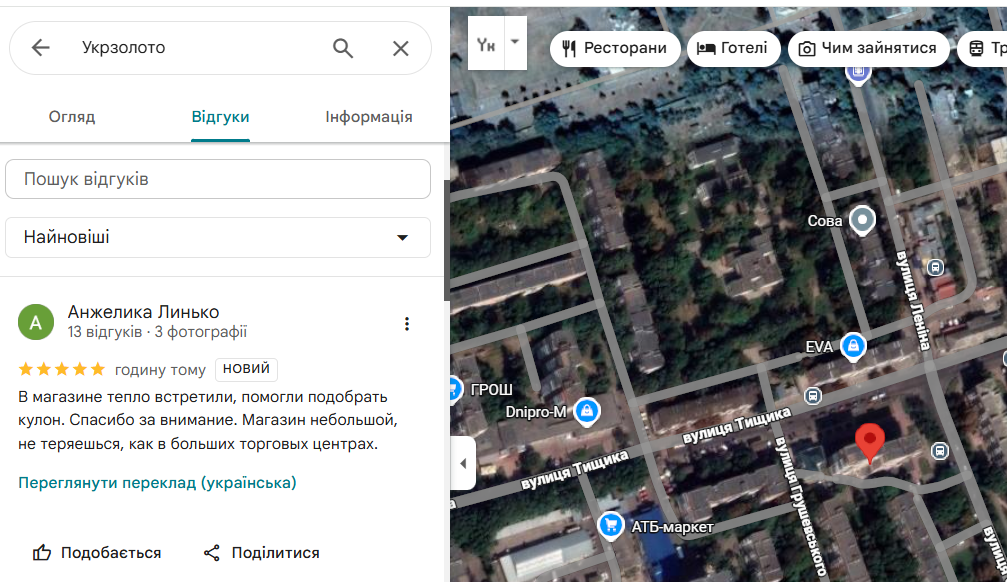Screen dimensions: 1007x582
Task: Open the Сова place marker
Action: coord(862,221)
